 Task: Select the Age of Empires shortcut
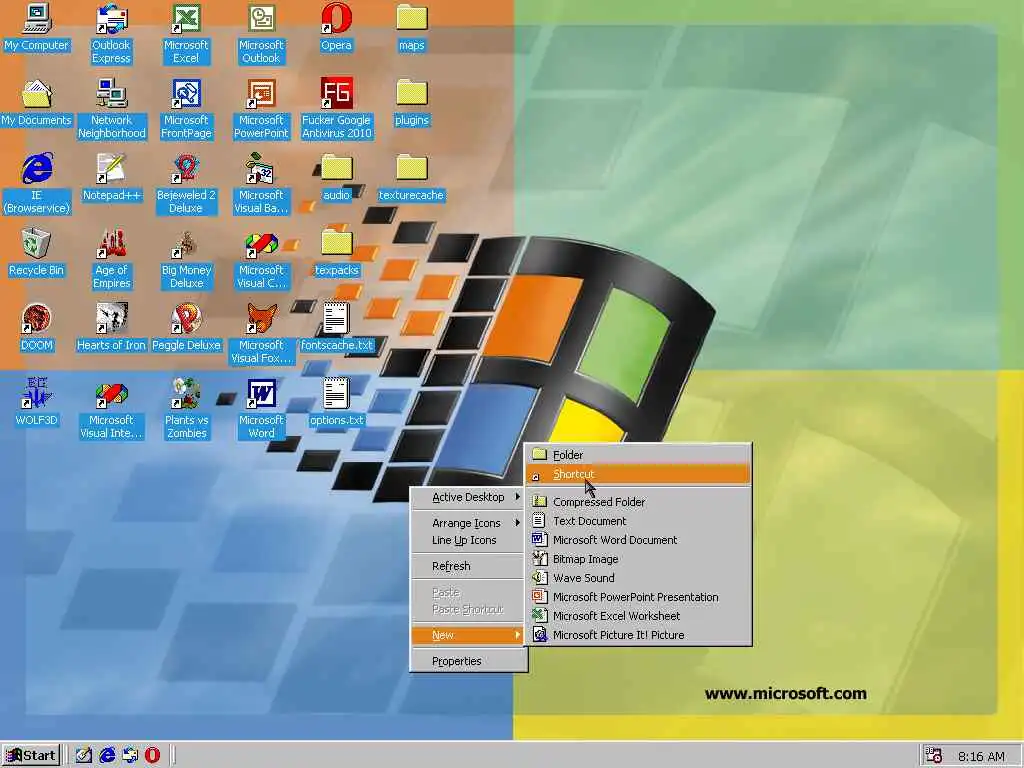tap(111, 259)
